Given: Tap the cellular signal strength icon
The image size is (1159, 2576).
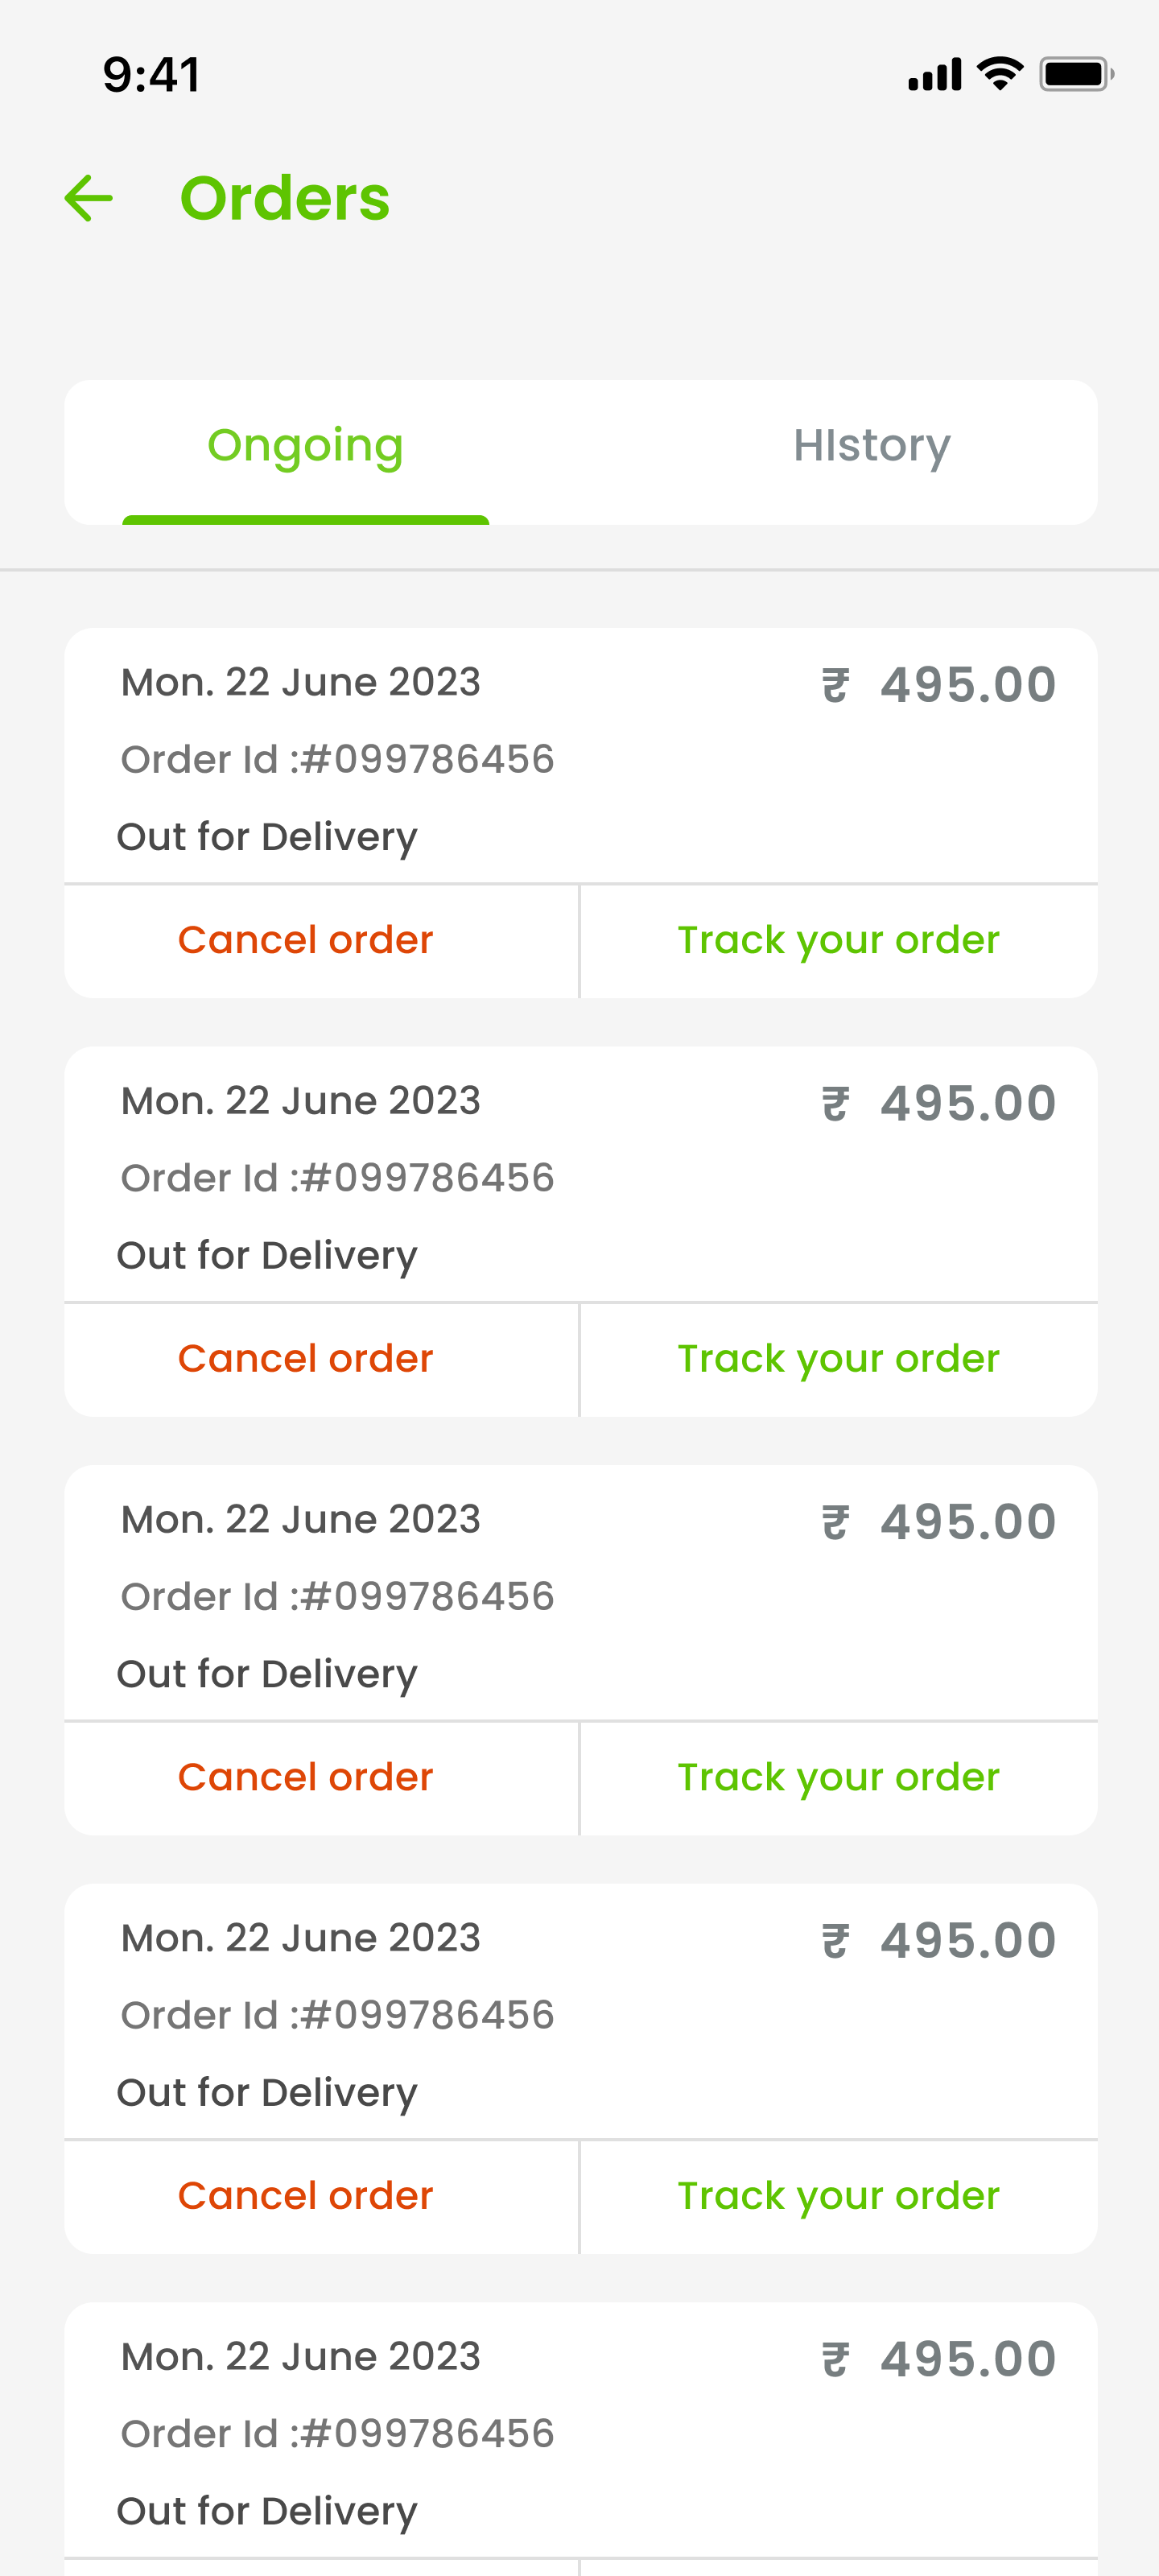Looking at the screenshot, I should [x=934, y=75].
